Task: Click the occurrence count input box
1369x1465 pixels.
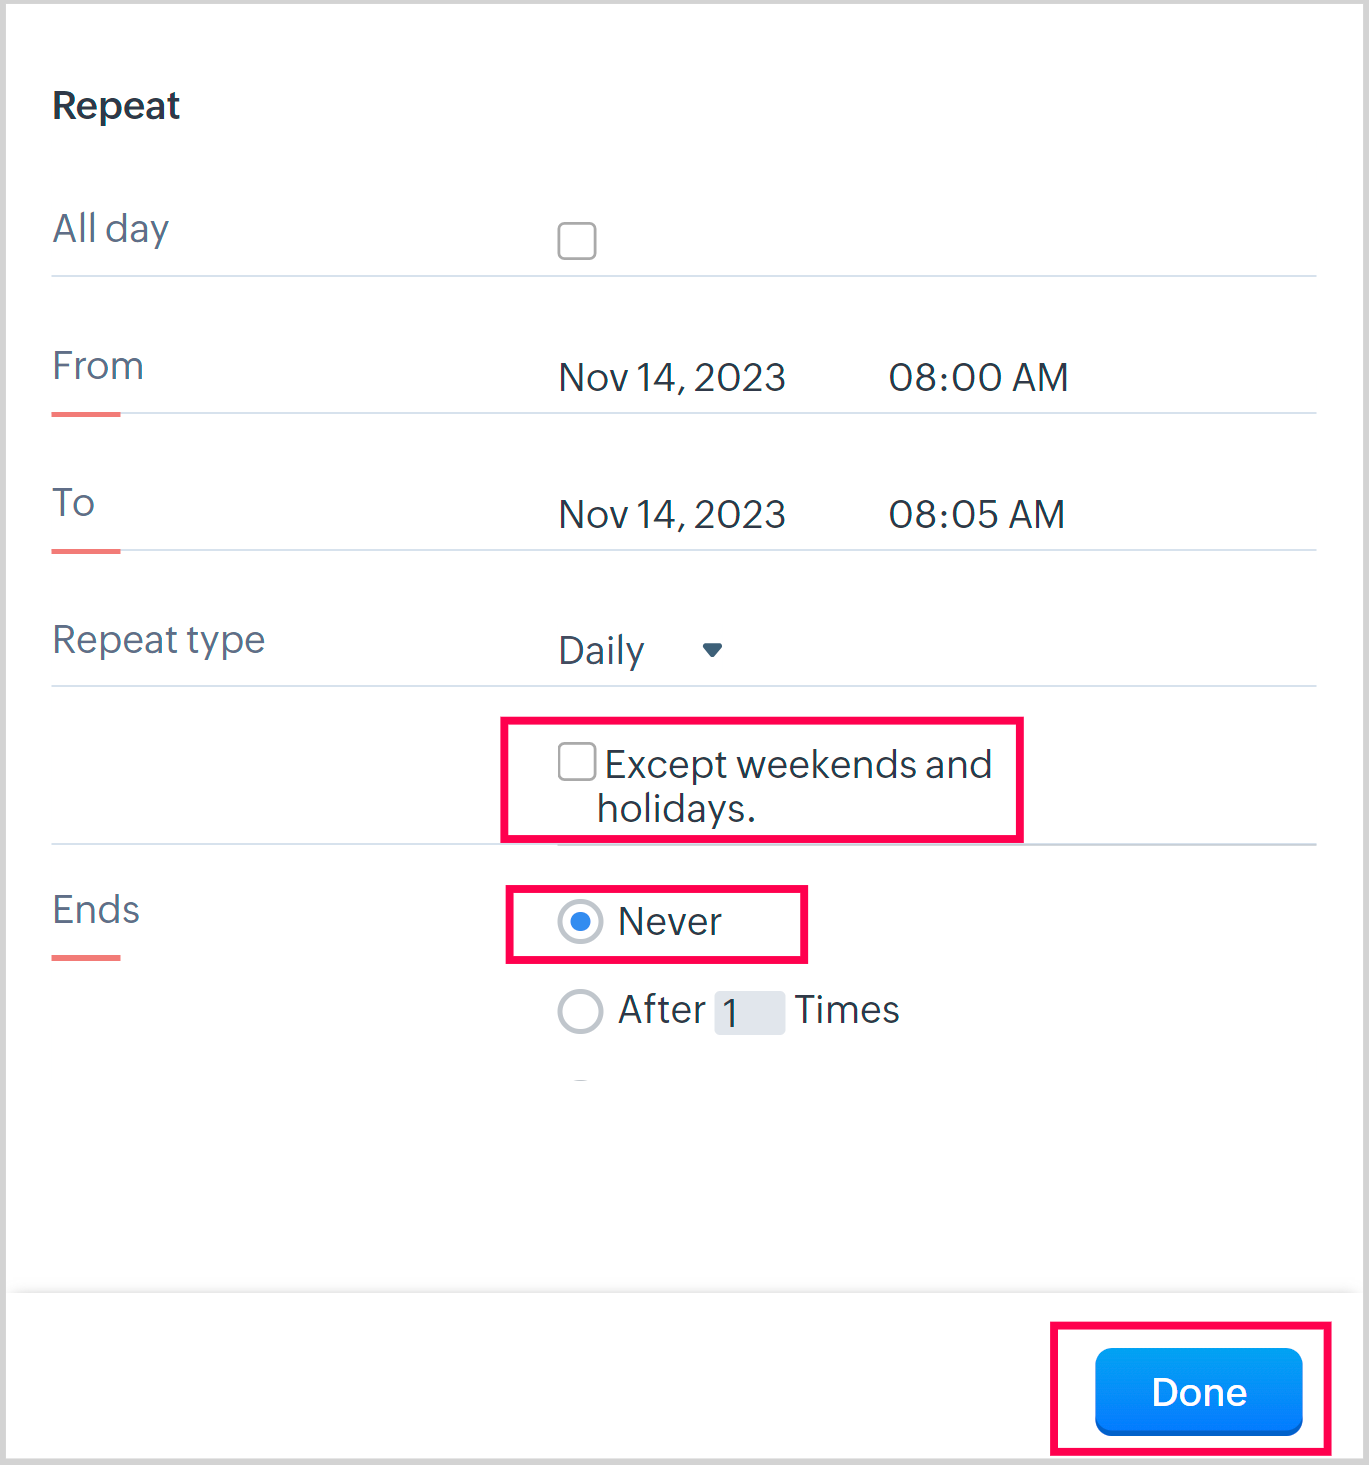Action: pos(749,1012)
